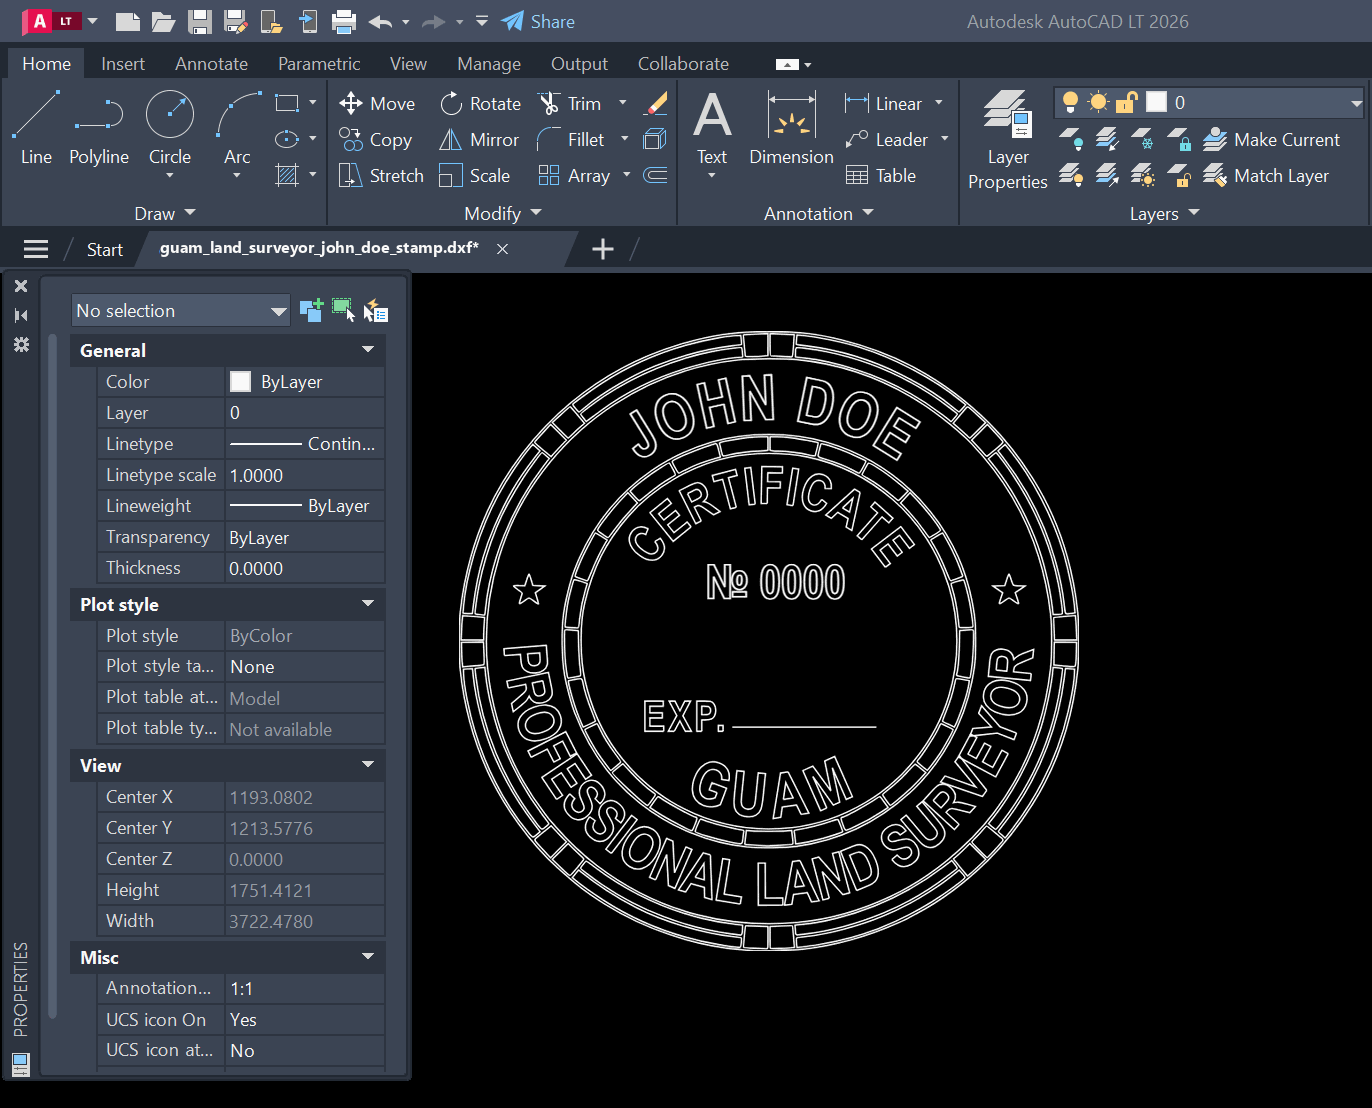This screenshot has height=1108, width=1372.
Task: Click the Hatch tool icon
Action: coord(287,175)
